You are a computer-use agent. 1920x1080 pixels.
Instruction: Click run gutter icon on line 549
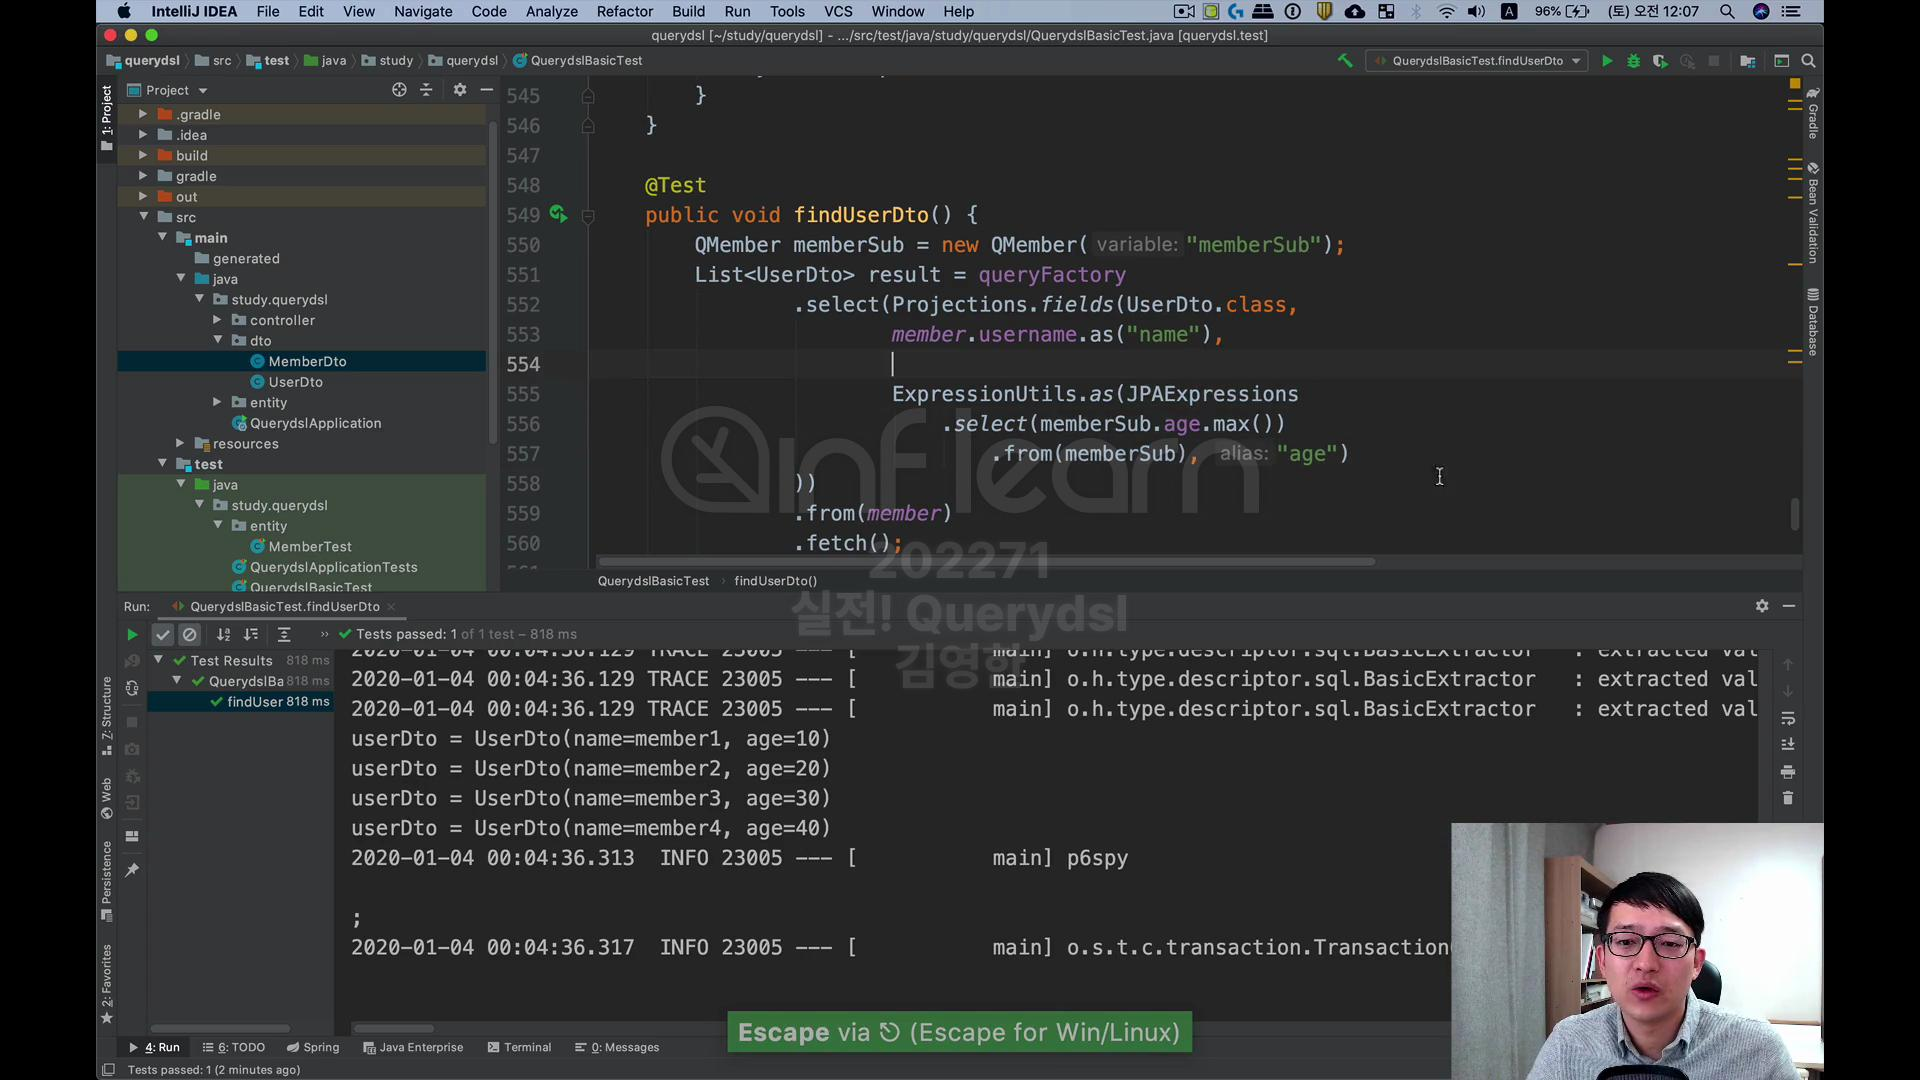click(x=558, y=214)
